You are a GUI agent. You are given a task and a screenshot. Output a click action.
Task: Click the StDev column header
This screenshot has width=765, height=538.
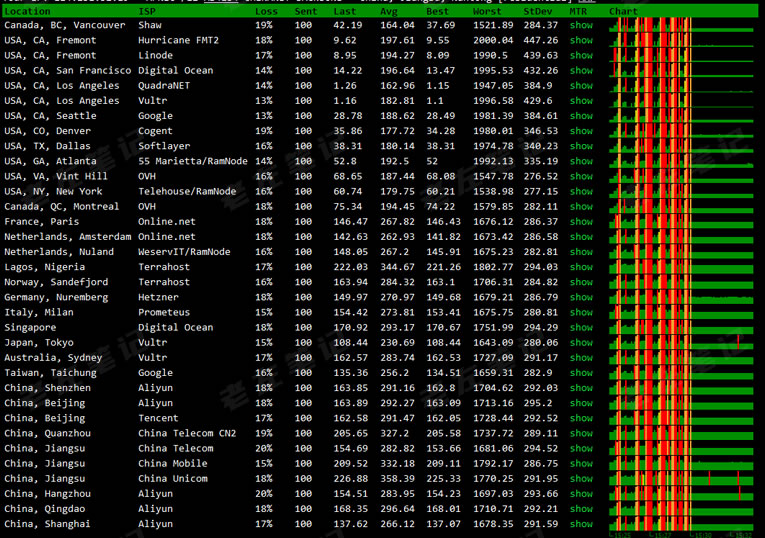(x=538, y=11)
